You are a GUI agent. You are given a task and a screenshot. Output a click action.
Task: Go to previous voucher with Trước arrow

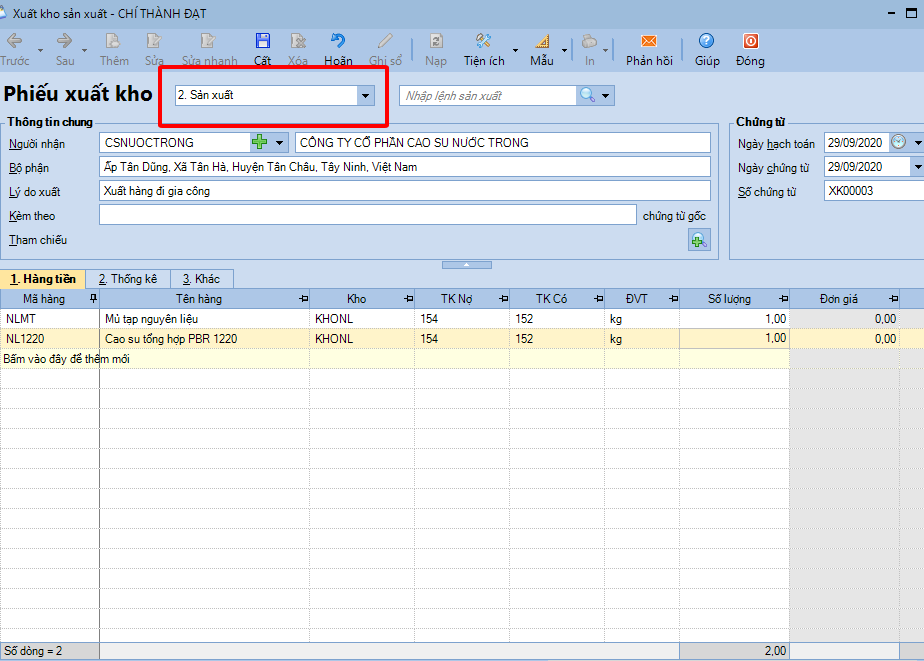pos(14,41)
